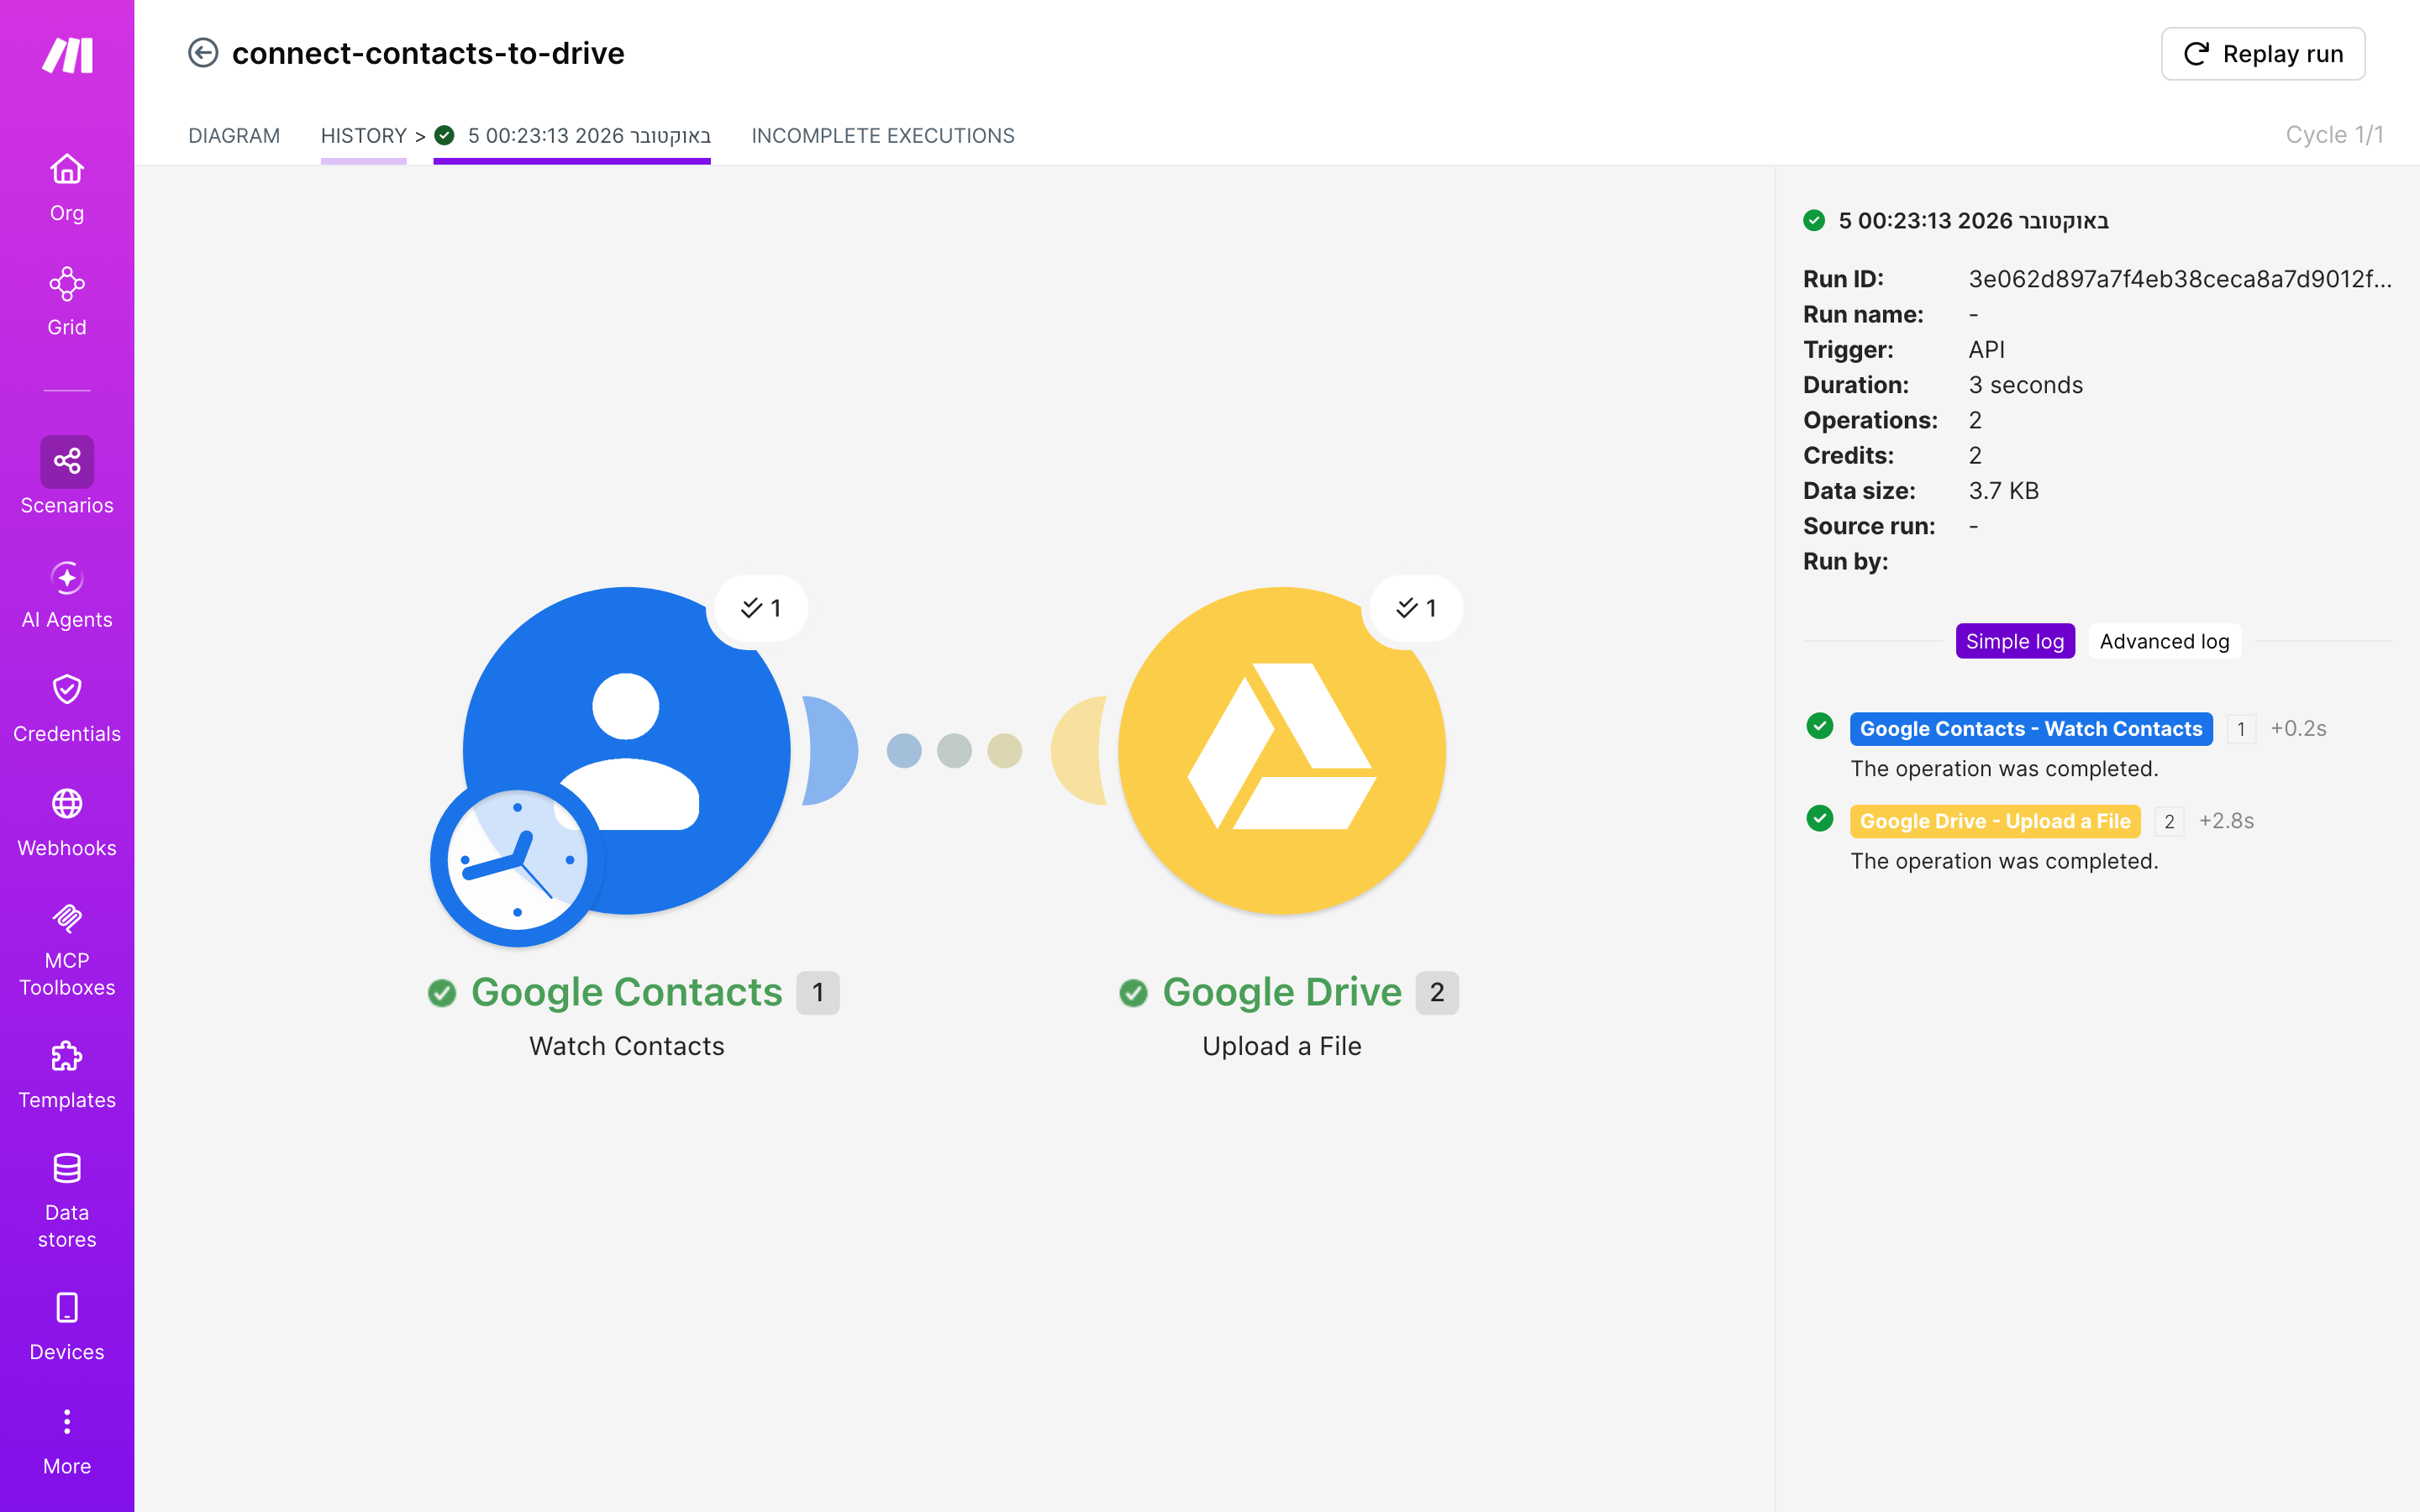The width and height of the screenshot is (2420, 1512).
Task: Open the Grid view
Action: [x=67, y=302]
